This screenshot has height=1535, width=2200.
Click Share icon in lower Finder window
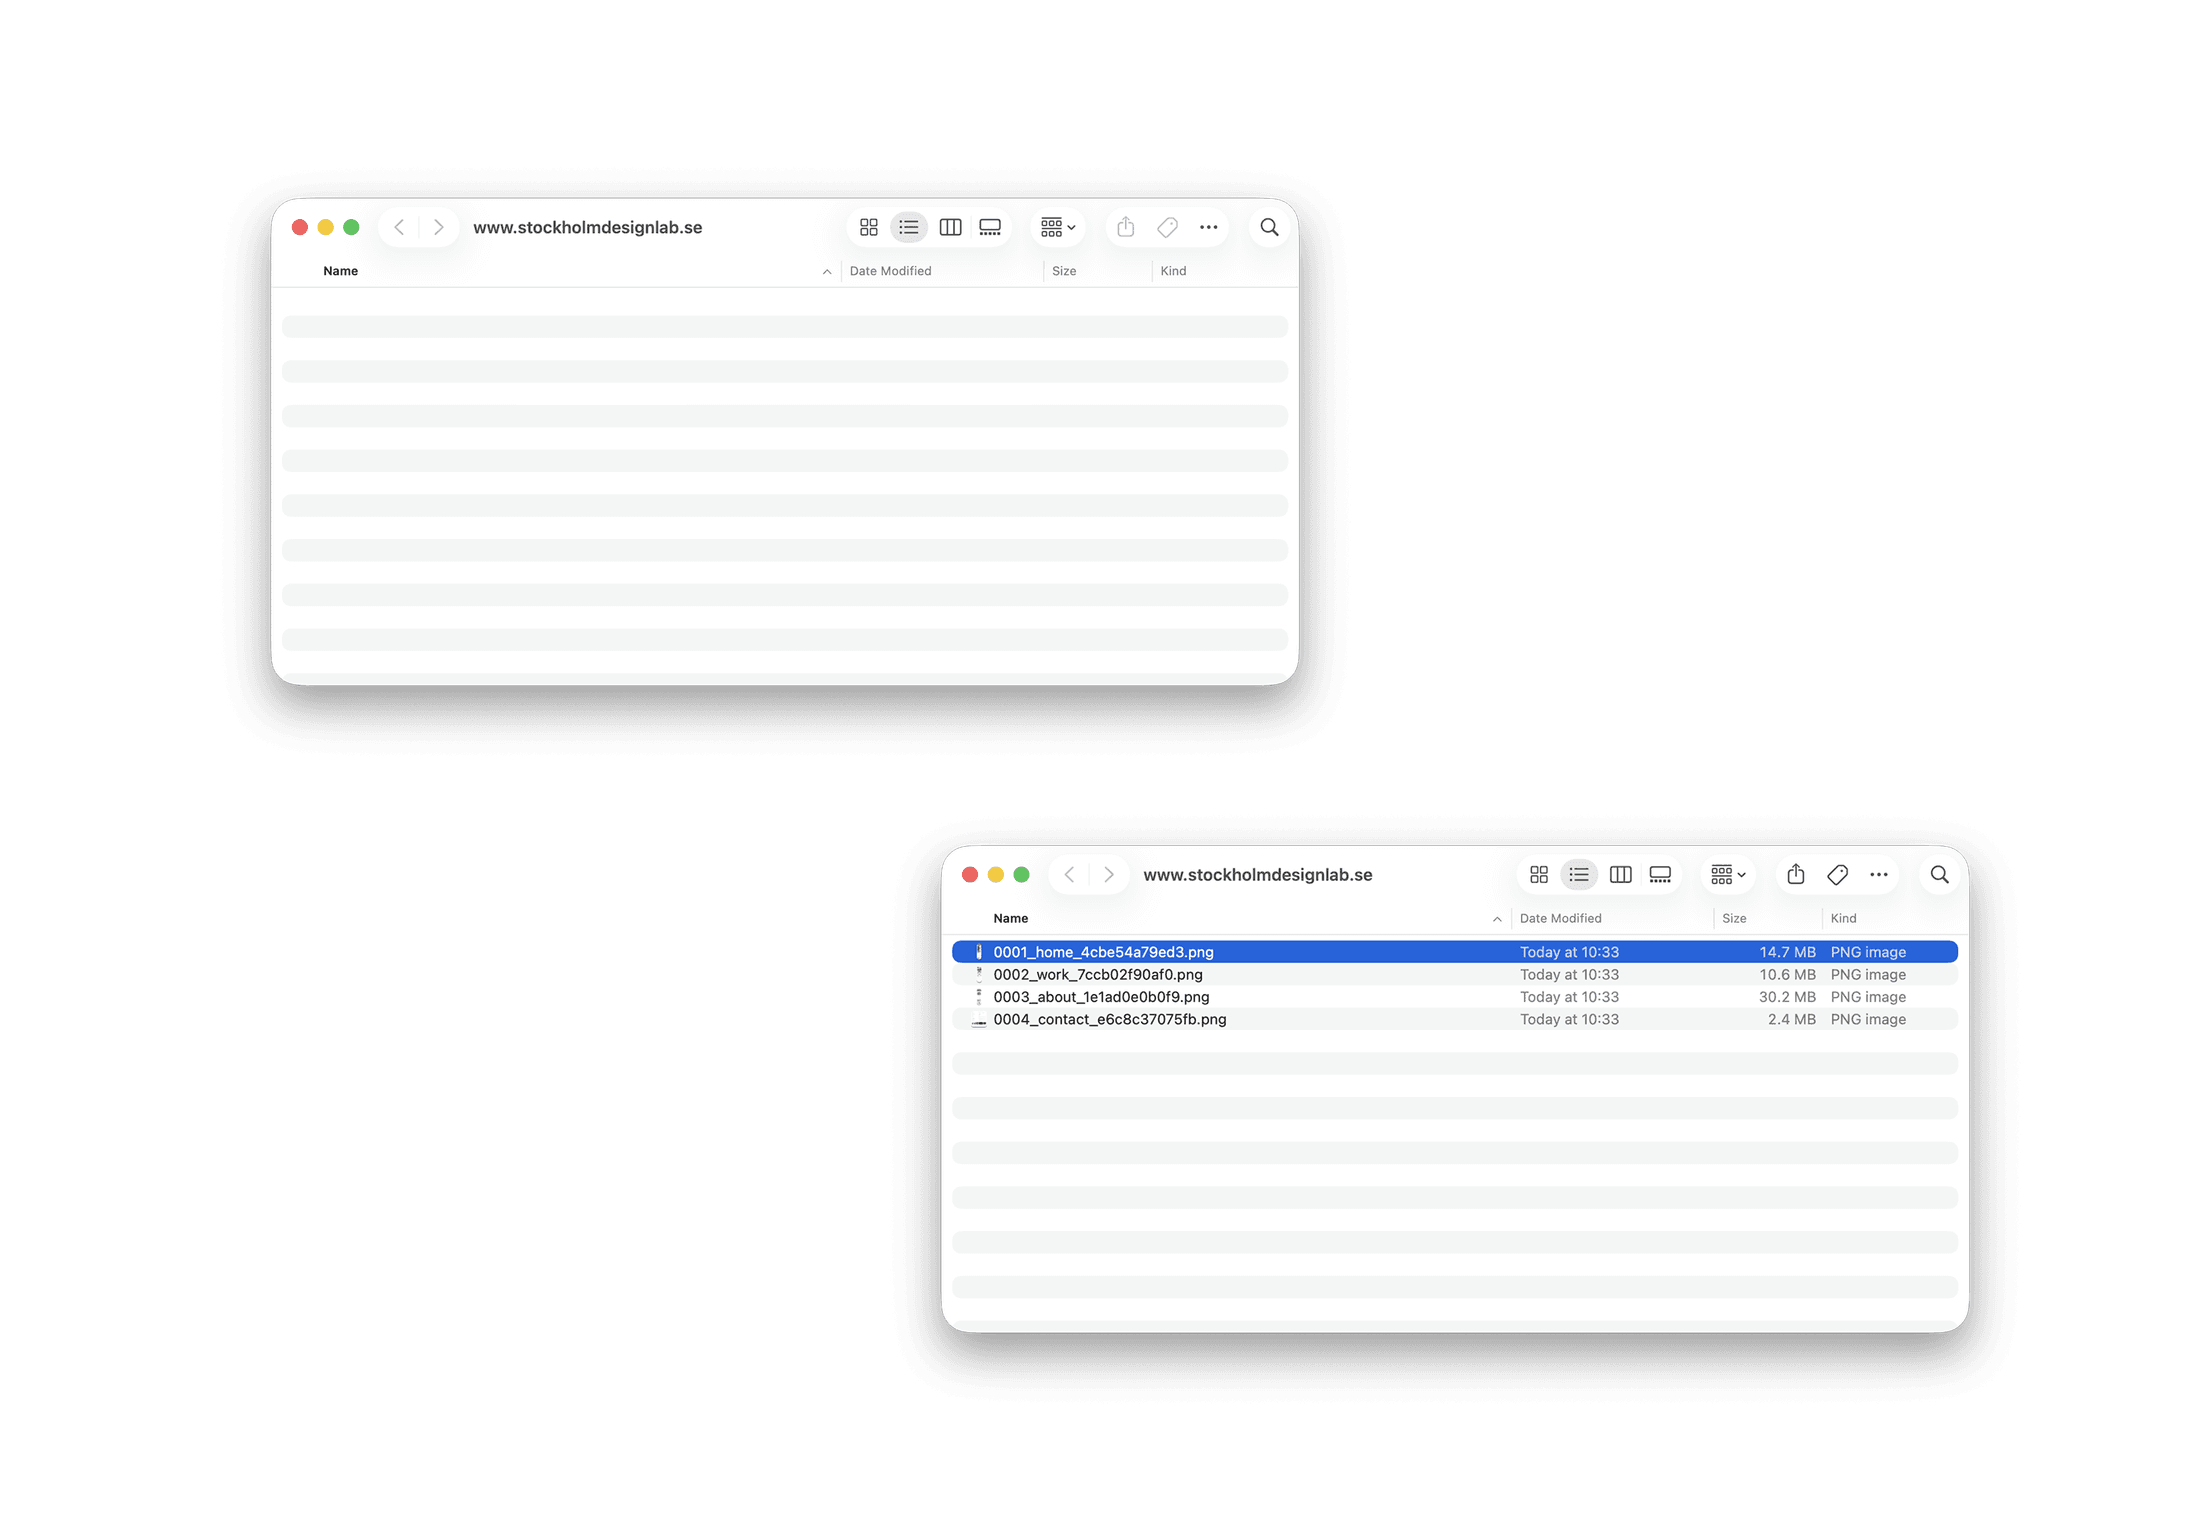(x=1796, y=875)
